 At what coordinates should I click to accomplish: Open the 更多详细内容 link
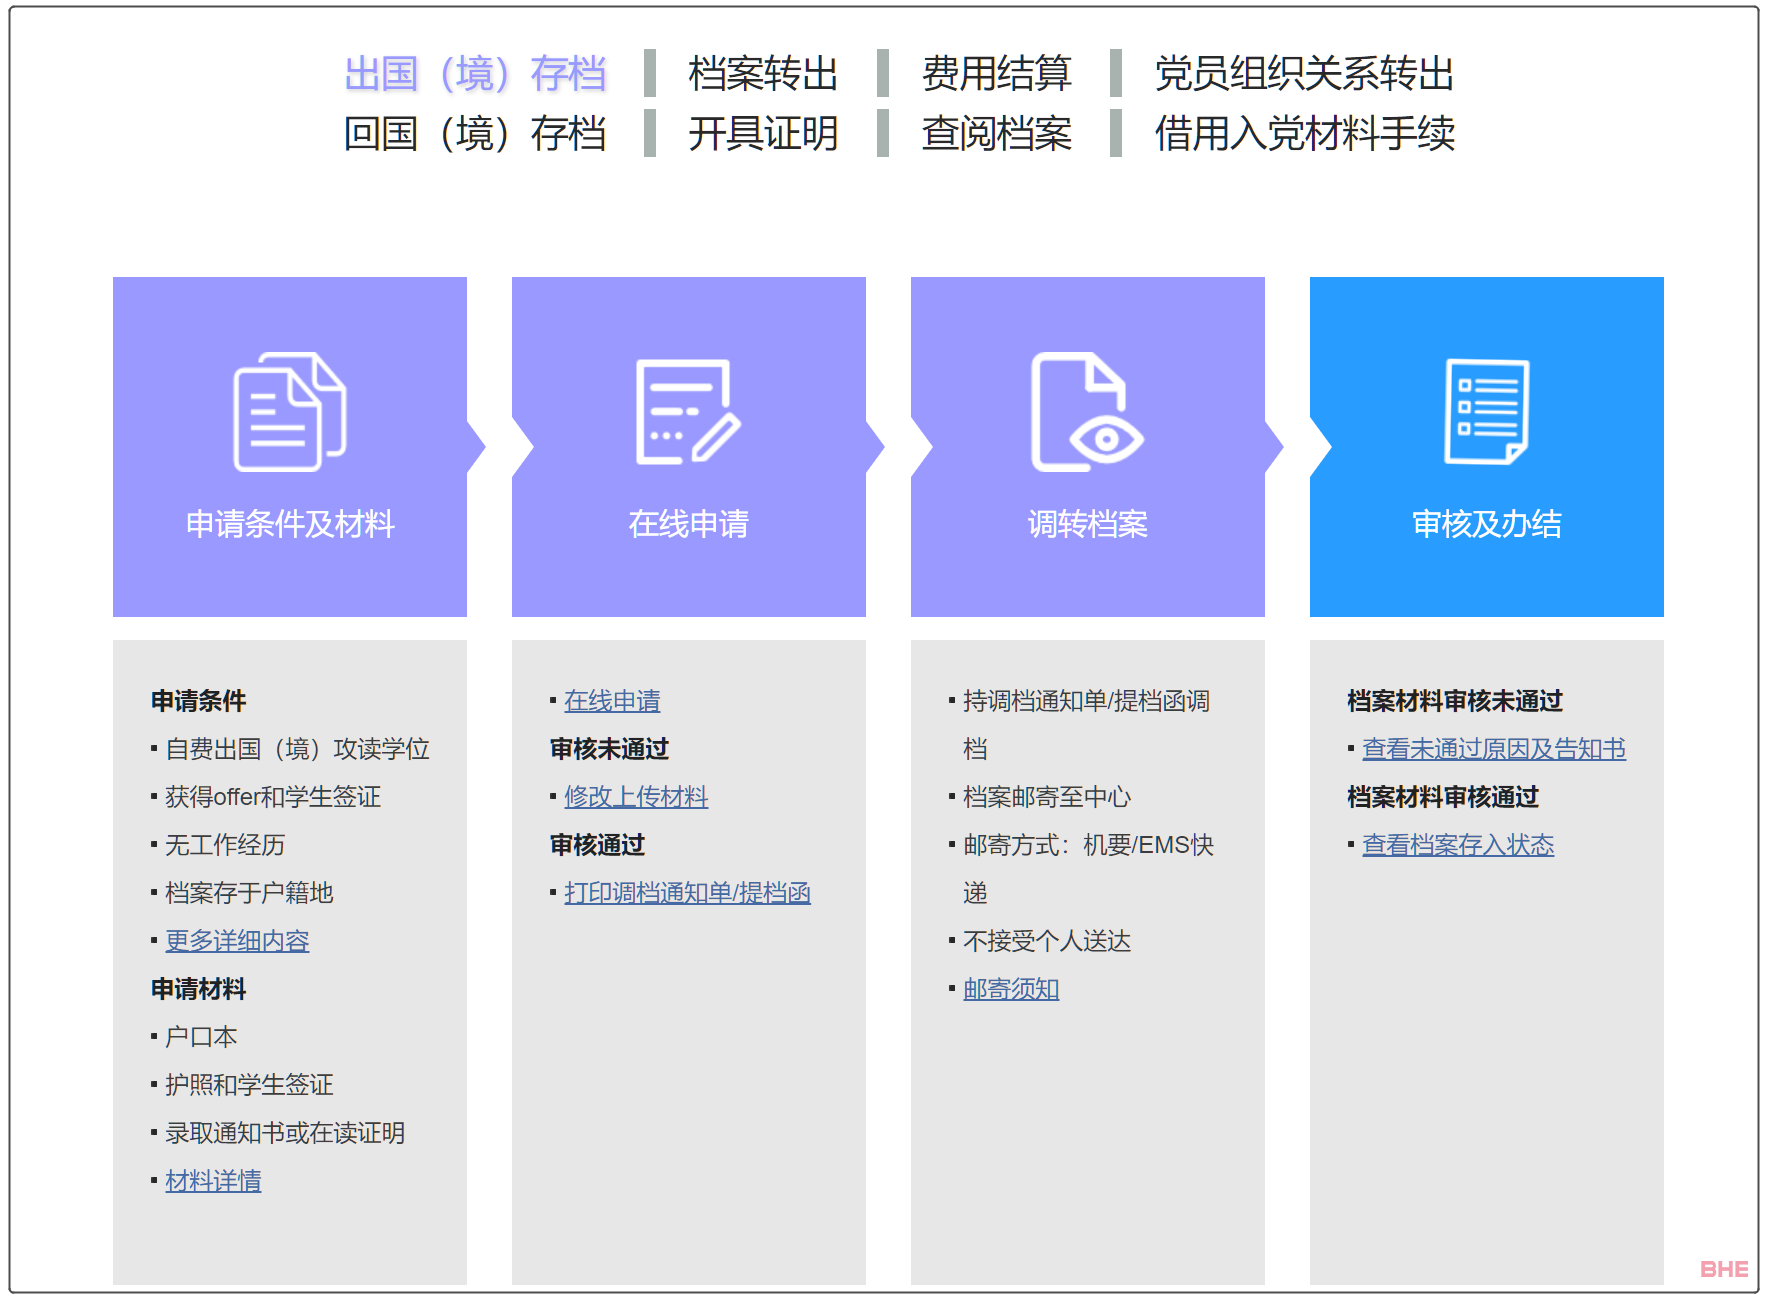[x=237, y=941]
